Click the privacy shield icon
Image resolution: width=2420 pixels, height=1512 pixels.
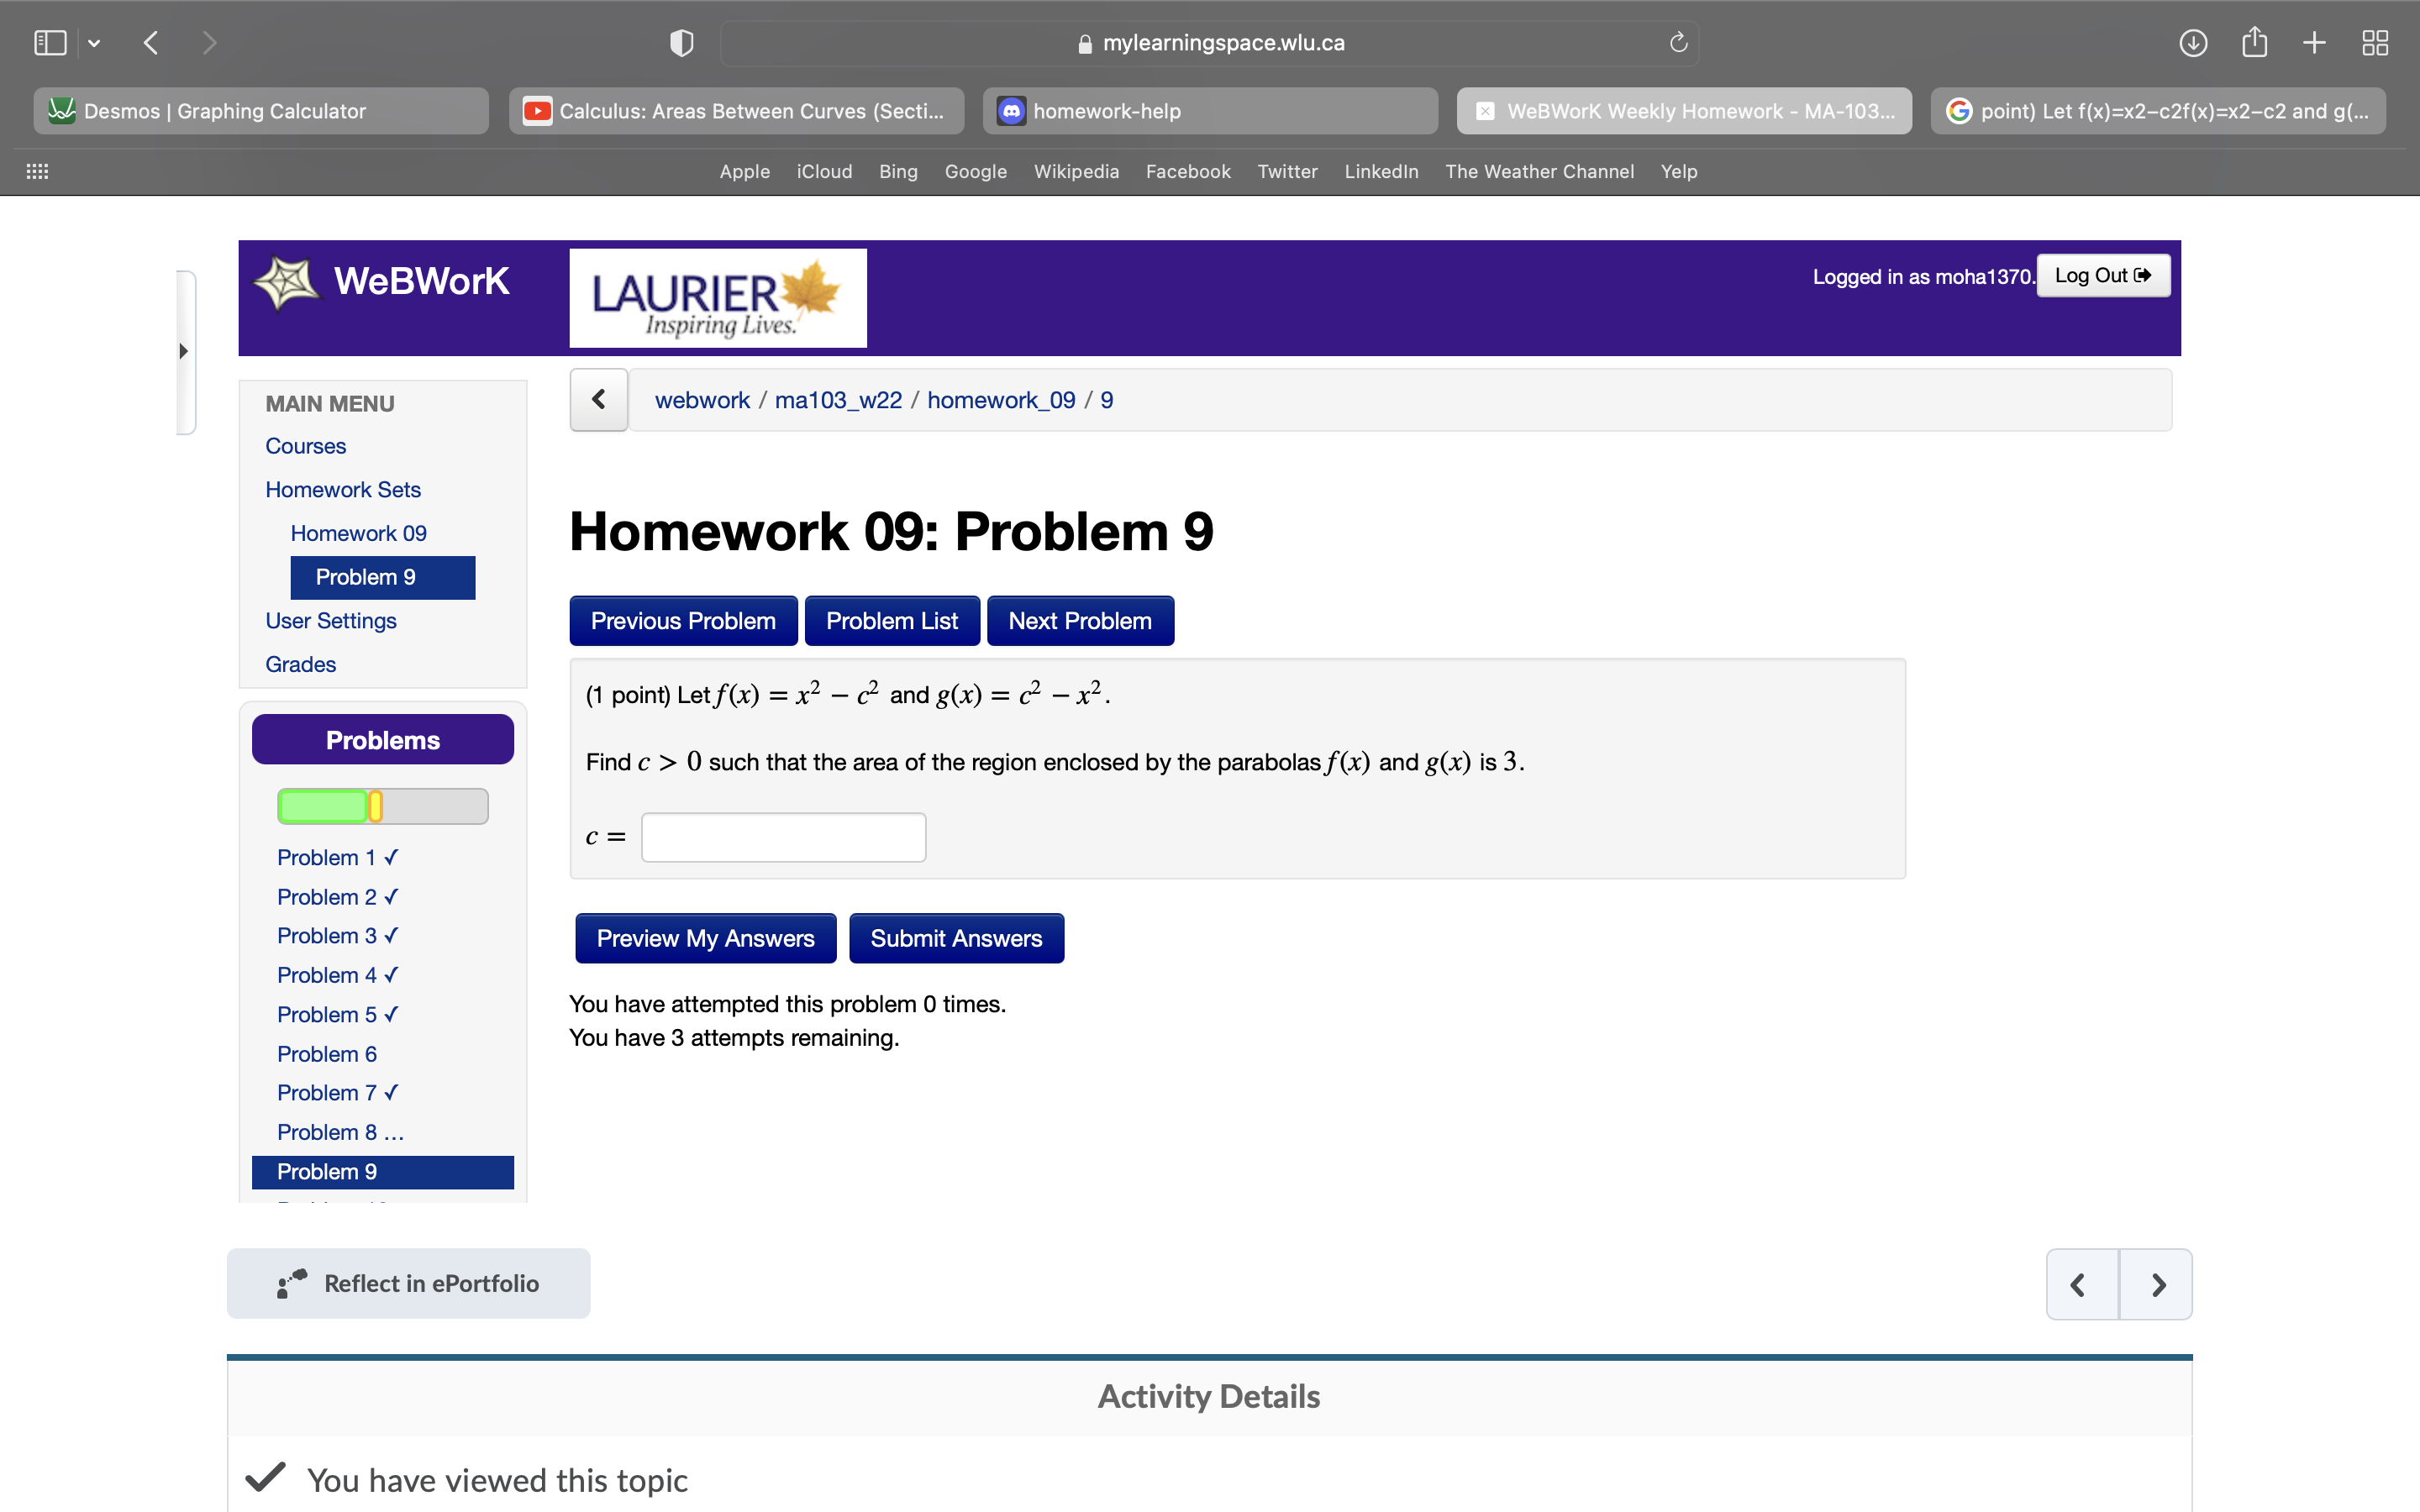(x=681, y=43)
